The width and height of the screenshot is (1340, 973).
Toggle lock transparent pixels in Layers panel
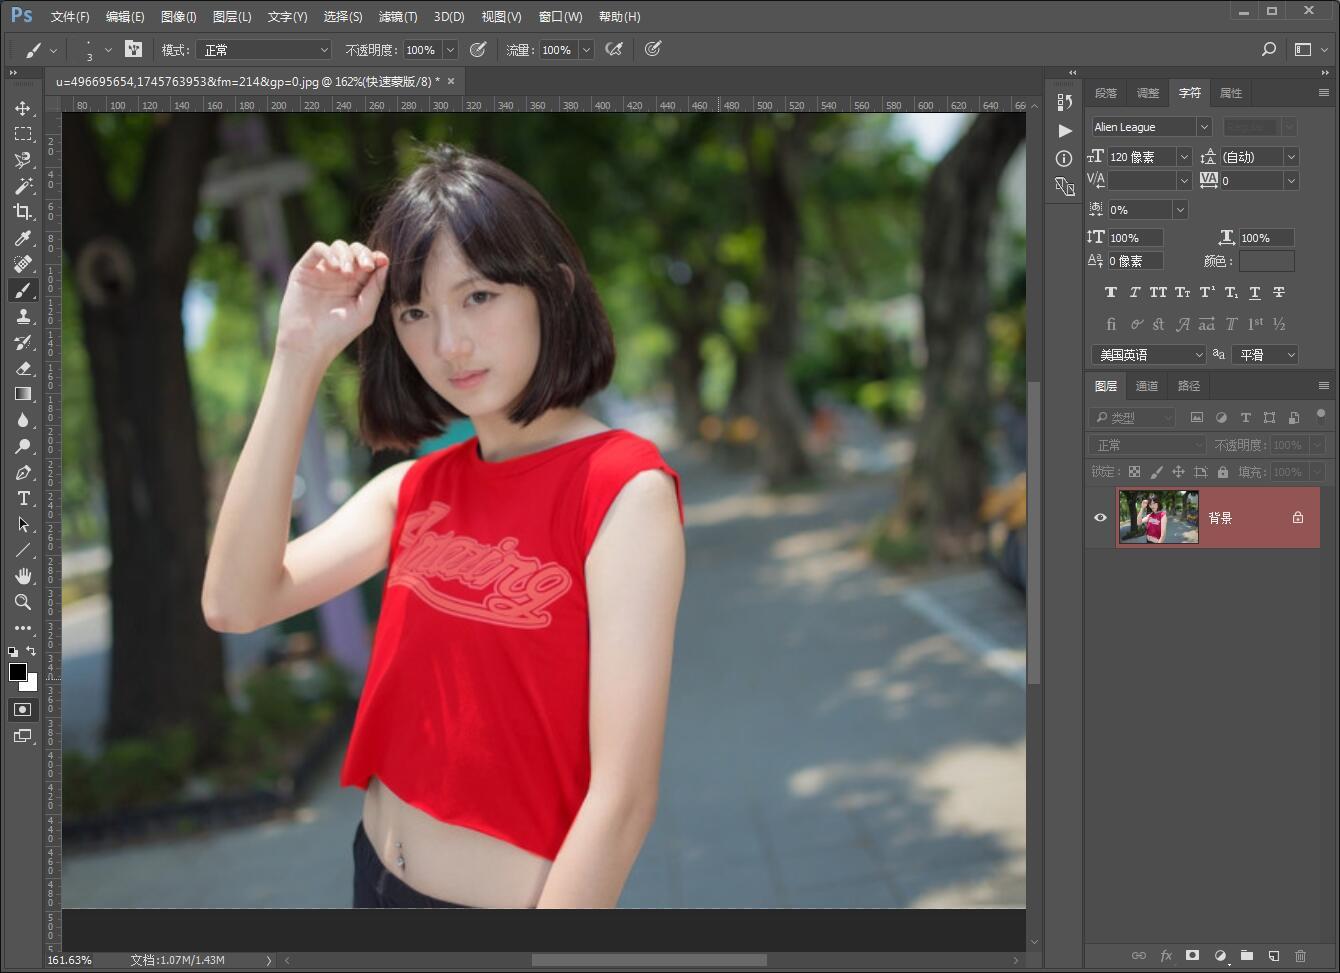pos(1134,471)
